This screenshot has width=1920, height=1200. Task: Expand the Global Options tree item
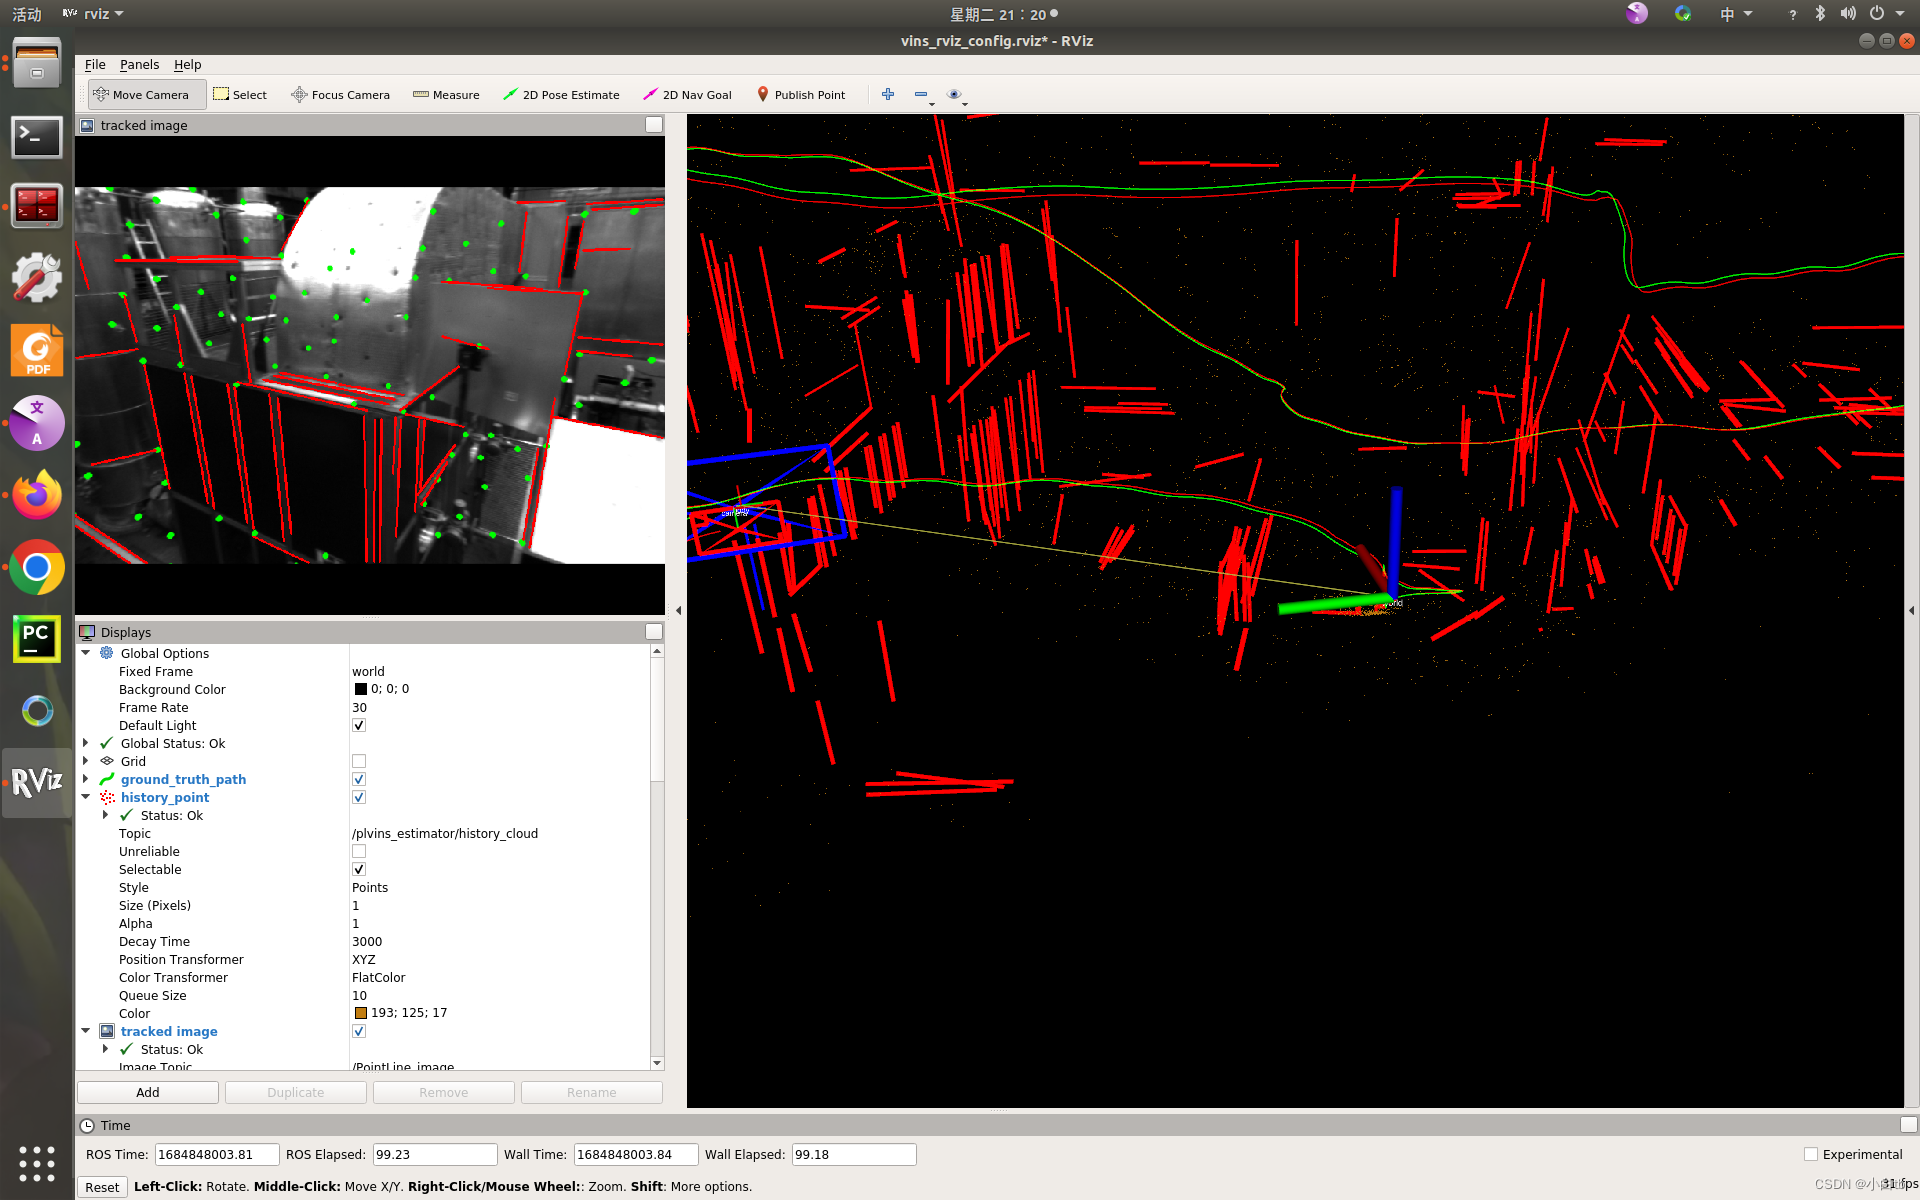(x=87, y=651)
